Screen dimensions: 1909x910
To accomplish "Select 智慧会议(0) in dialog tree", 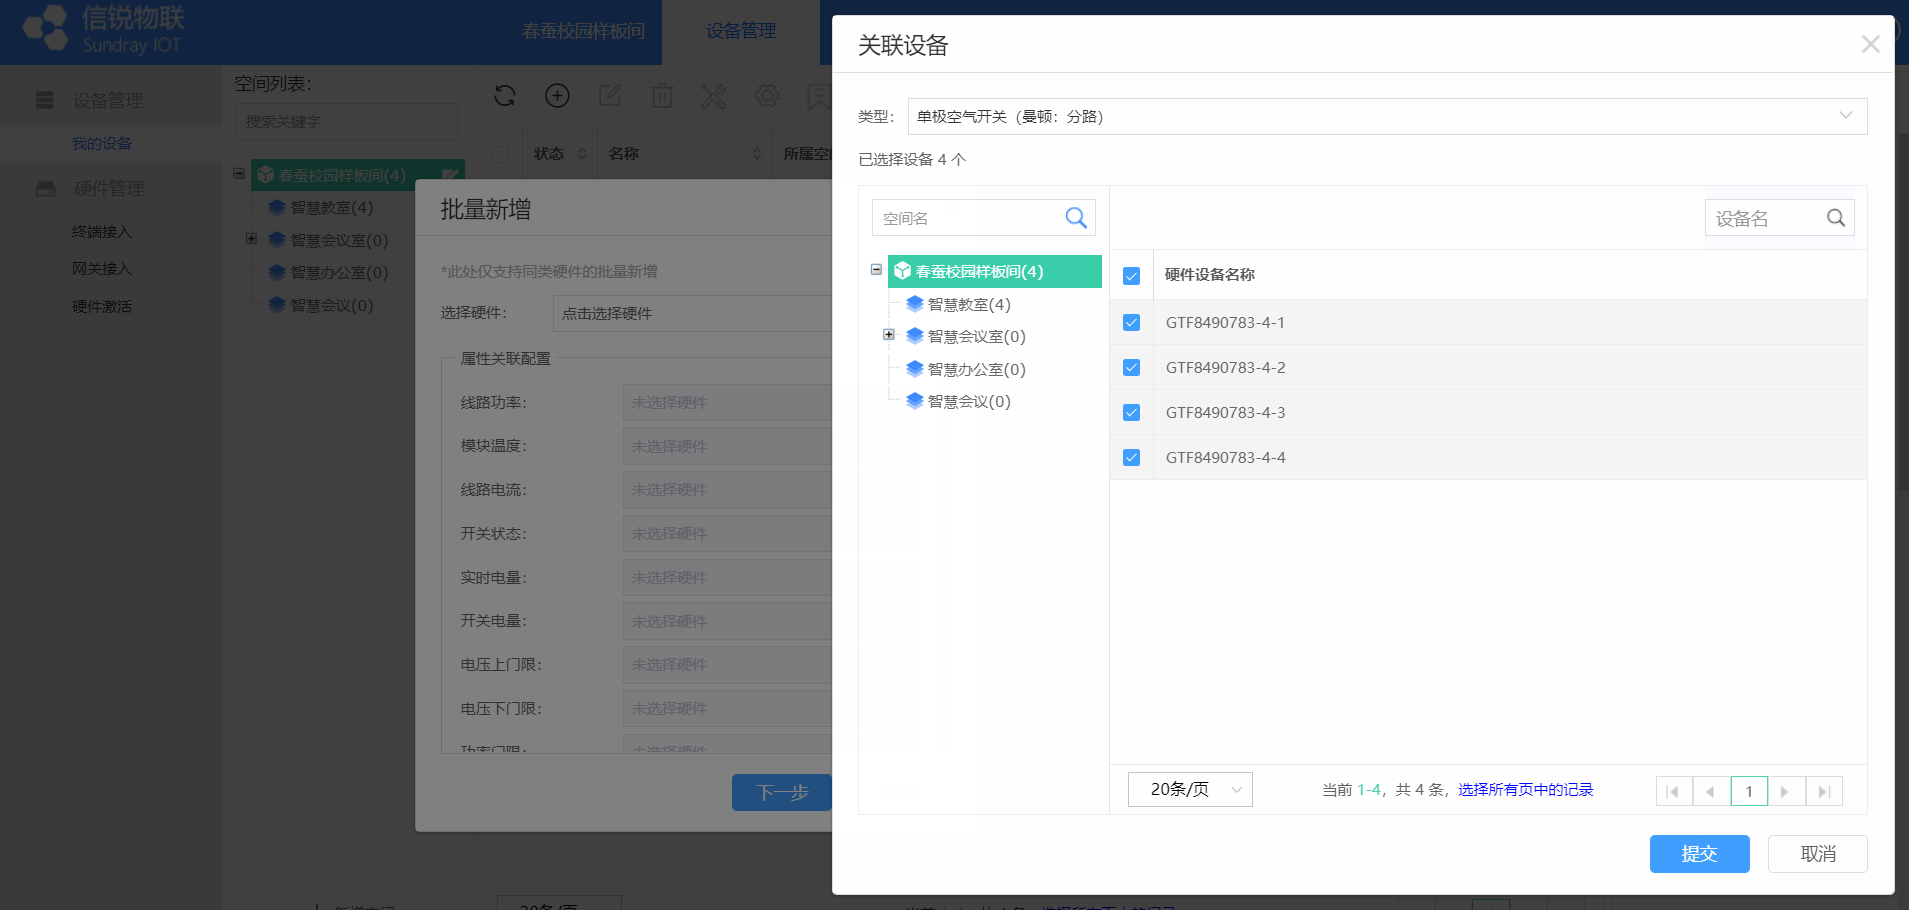I will tap(969, 401).
